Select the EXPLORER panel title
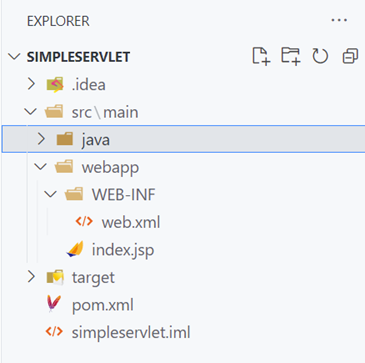 [58, 21]
